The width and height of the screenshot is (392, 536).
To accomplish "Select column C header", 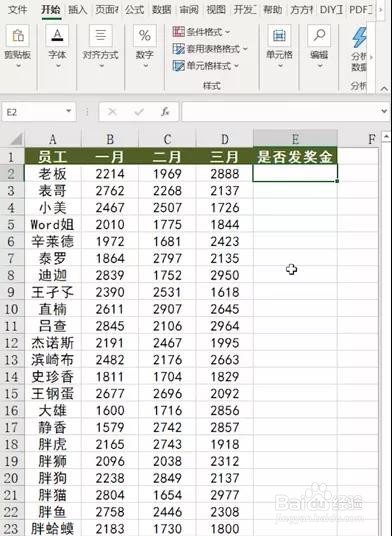I will [167, 139].
